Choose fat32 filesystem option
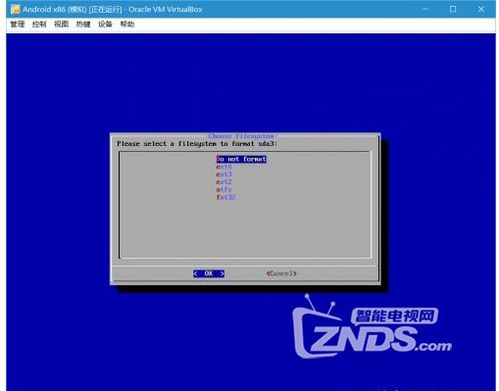This screenshot has height=391, width=499. [x=226, y=197]
